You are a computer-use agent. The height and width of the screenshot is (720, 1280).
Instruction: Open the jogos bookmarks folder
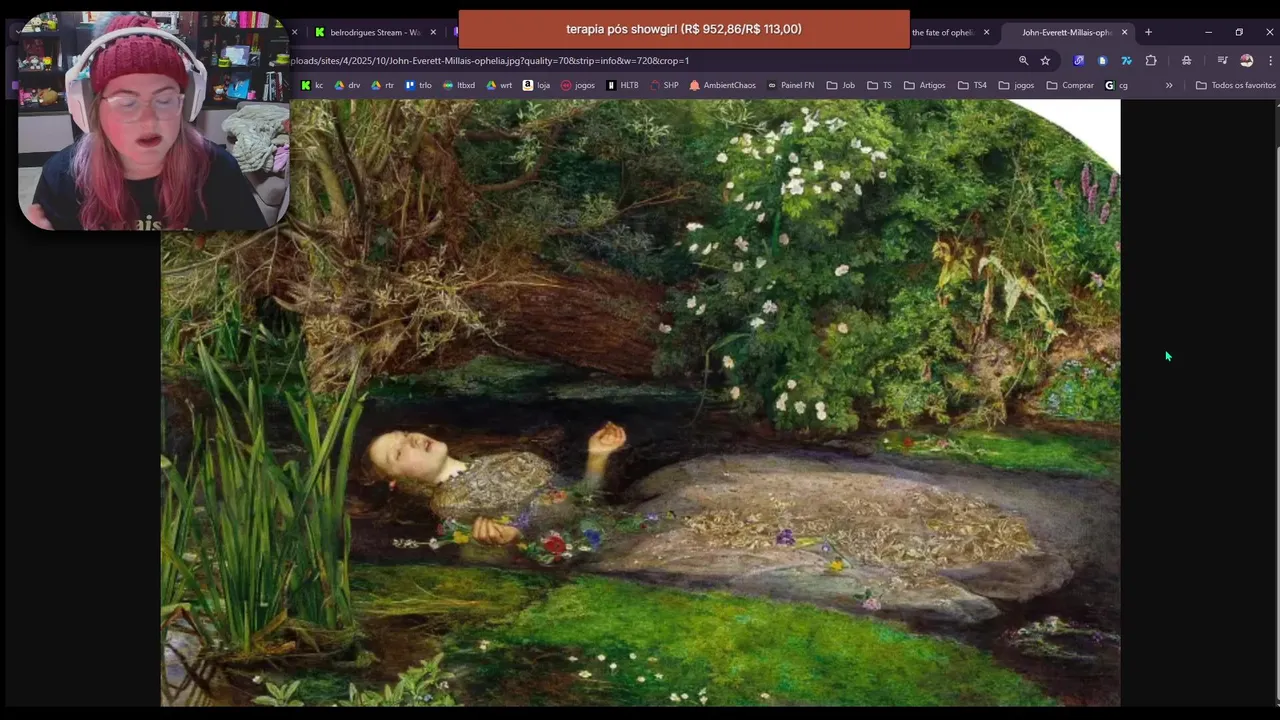pyautogui.click(x=1016, y=85)
